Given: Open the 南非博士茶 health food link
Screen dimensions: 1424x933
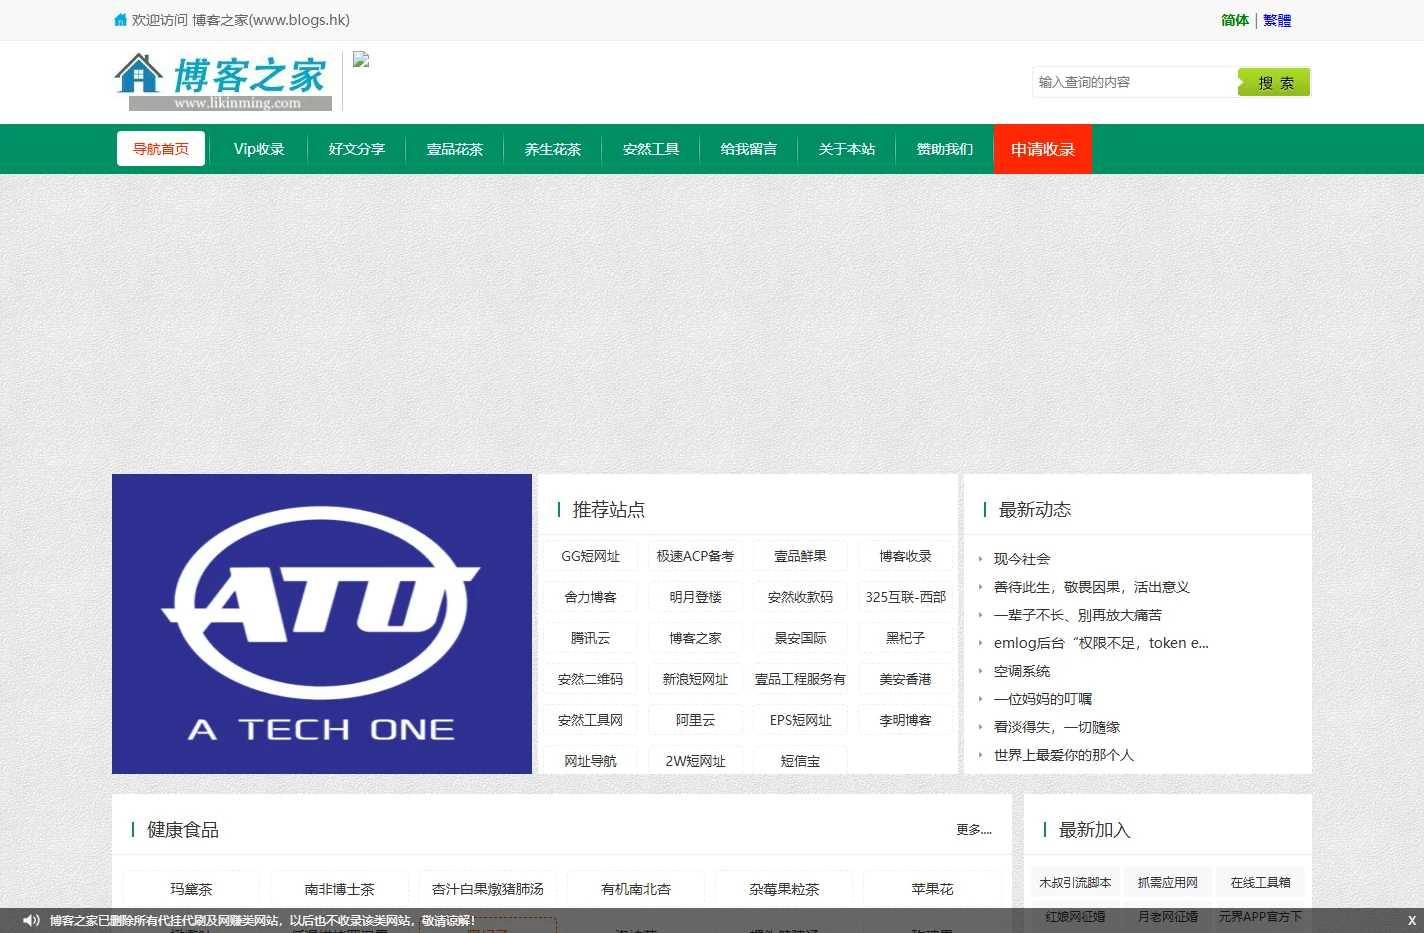Looking at the screenshot, I should 339,889.
